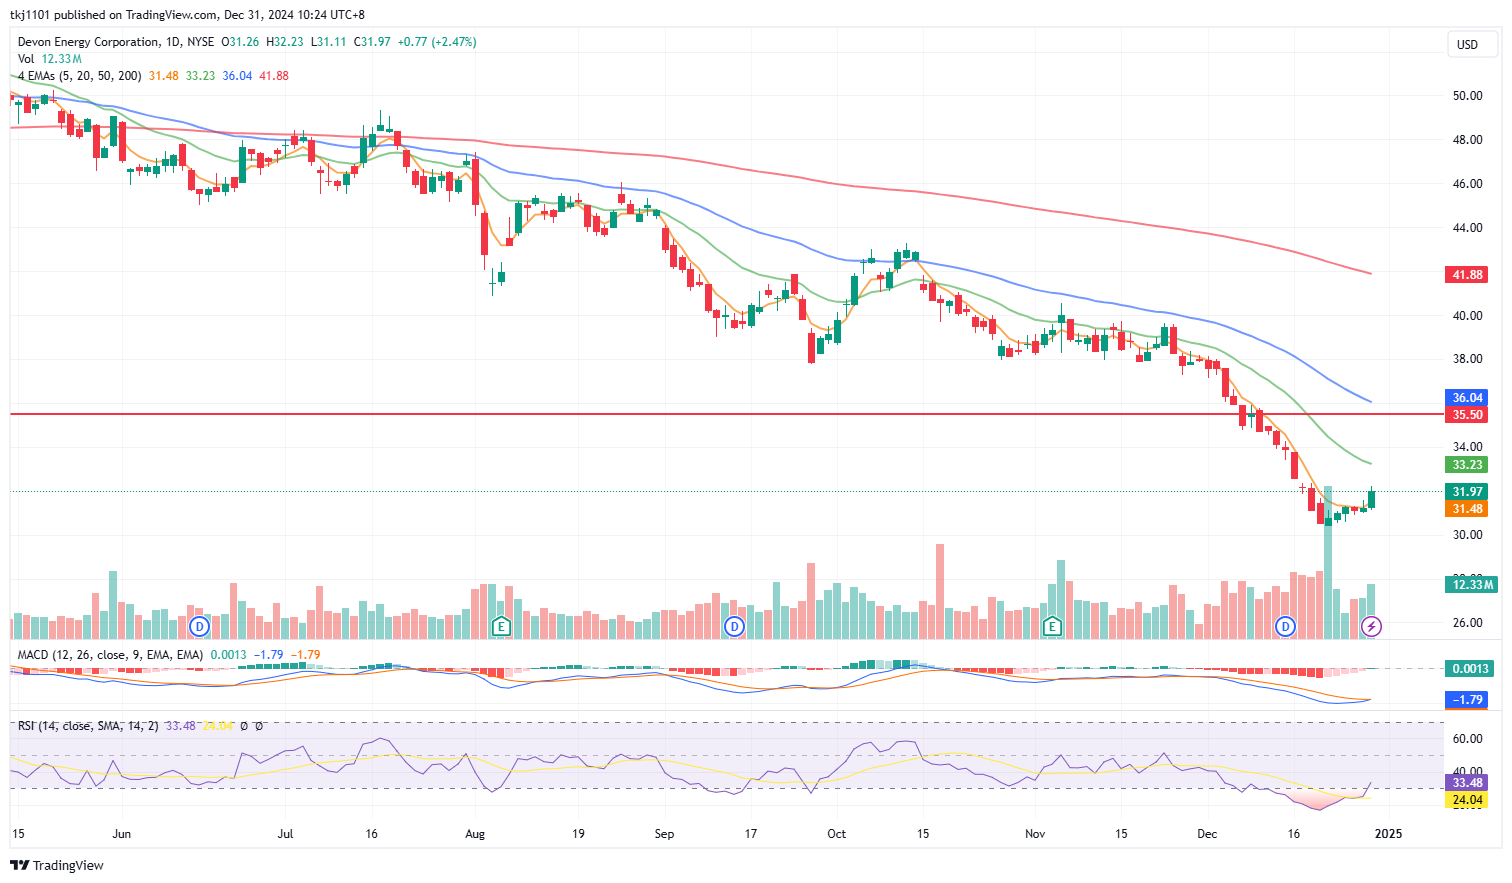Click the November earnings E marker
Screen dimensions: 1512x883
[1051, 627]
